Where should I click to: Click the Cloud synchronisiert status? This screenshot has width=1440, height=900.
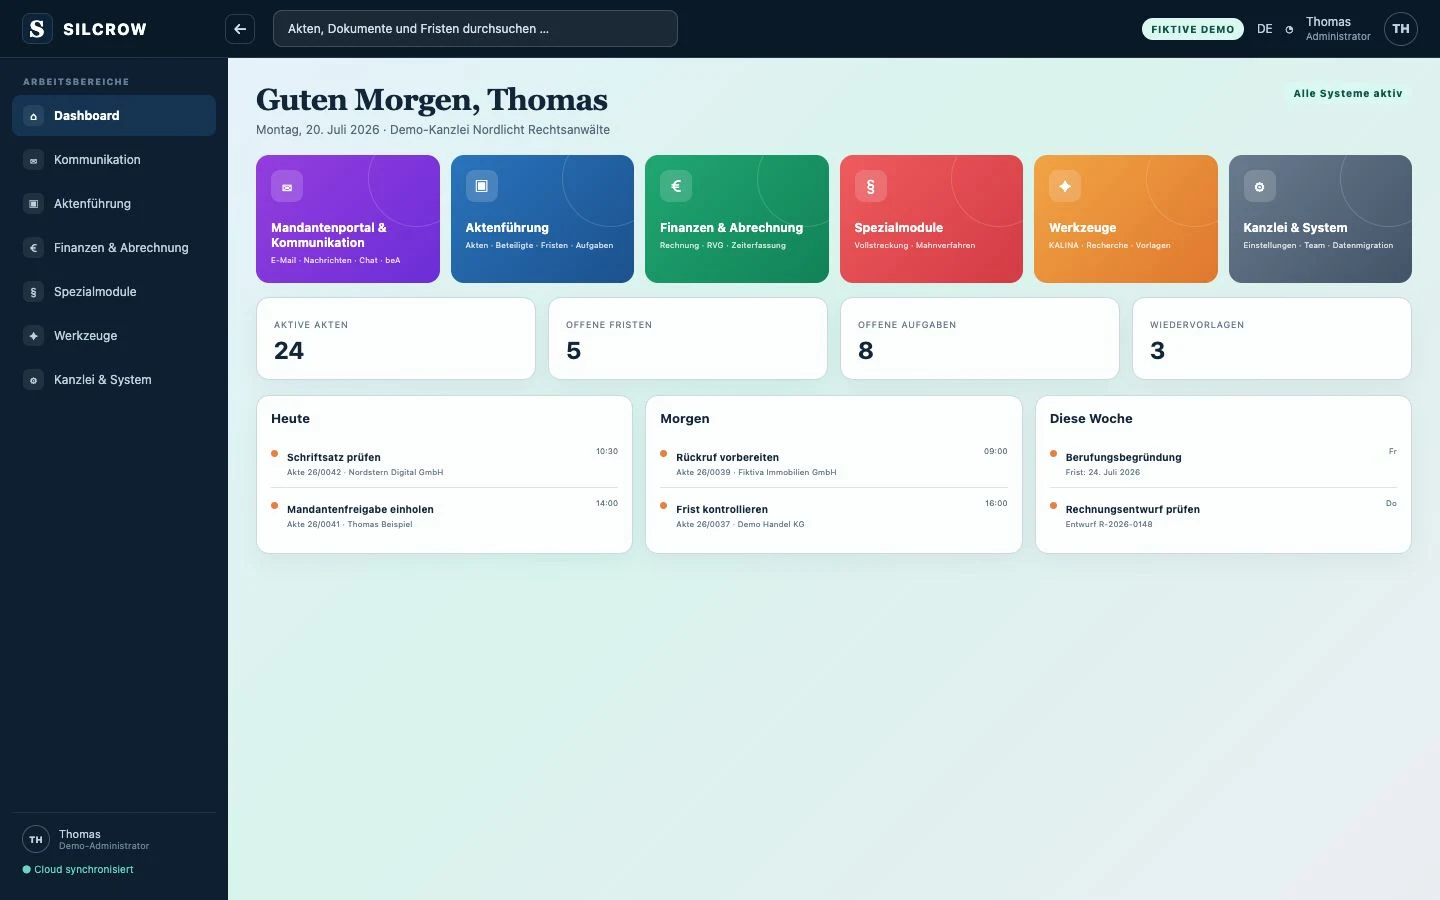(78, 870)
